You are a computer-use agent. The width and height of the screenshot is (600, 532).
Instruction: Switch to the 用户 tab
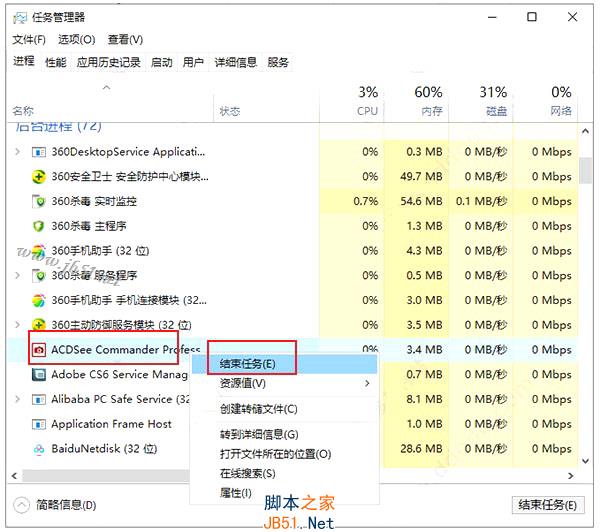tap(193, 62)
